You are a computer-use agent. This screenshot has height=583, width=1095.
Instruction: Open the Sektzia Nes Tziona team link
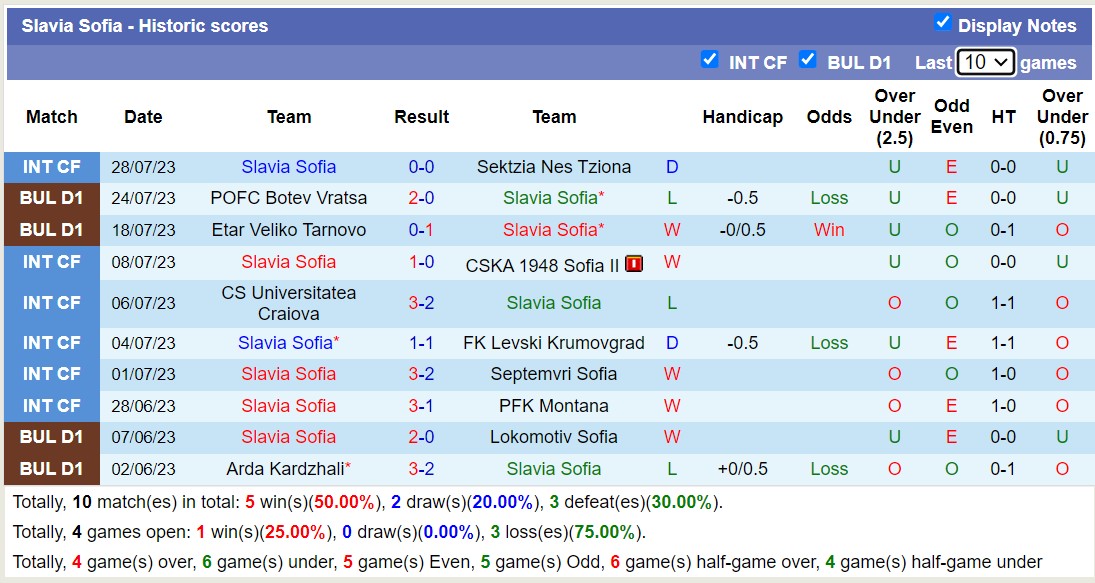coord(554,167)
